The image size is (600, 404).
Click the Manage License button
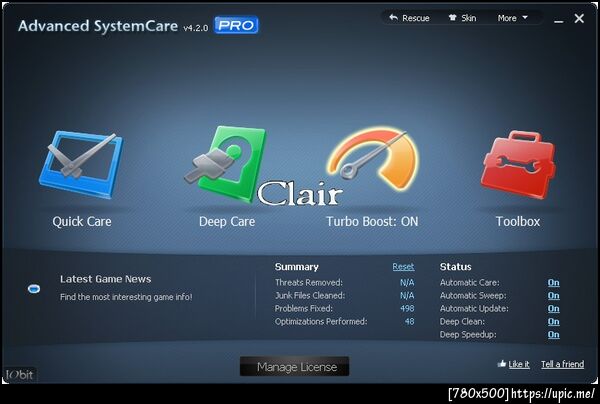[294, 367]
